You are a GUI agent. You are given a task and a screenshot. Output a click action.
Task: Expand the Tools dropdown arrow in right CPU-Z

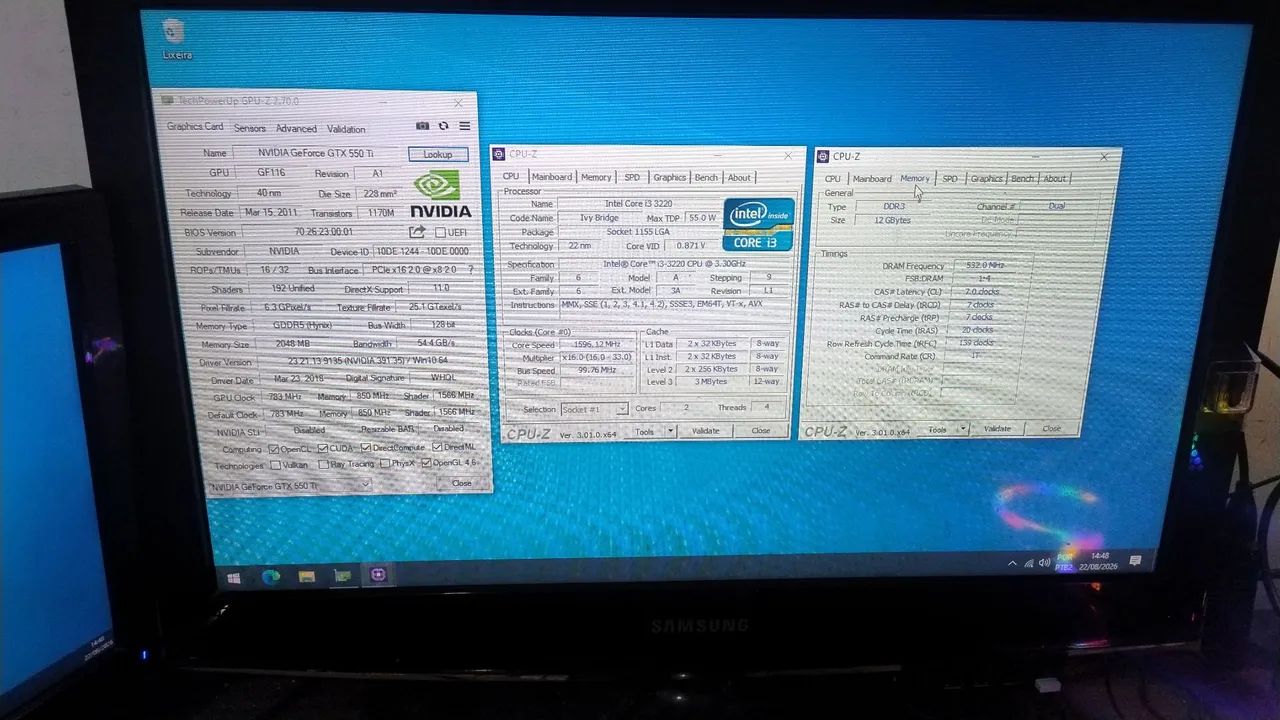tap(962, 429)
